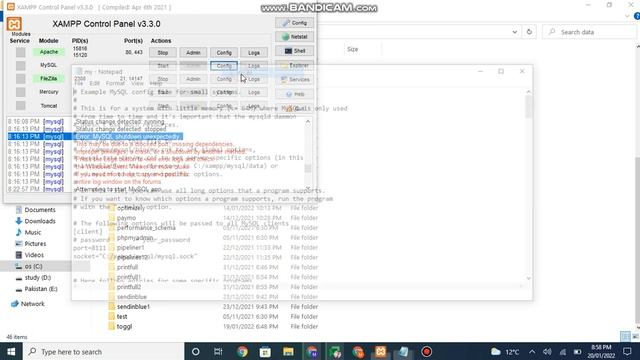Image resolution: width=640 pixels, height=360 pixels.
Task: Open Notepad Help menu
Action: [x=156, y=83]
